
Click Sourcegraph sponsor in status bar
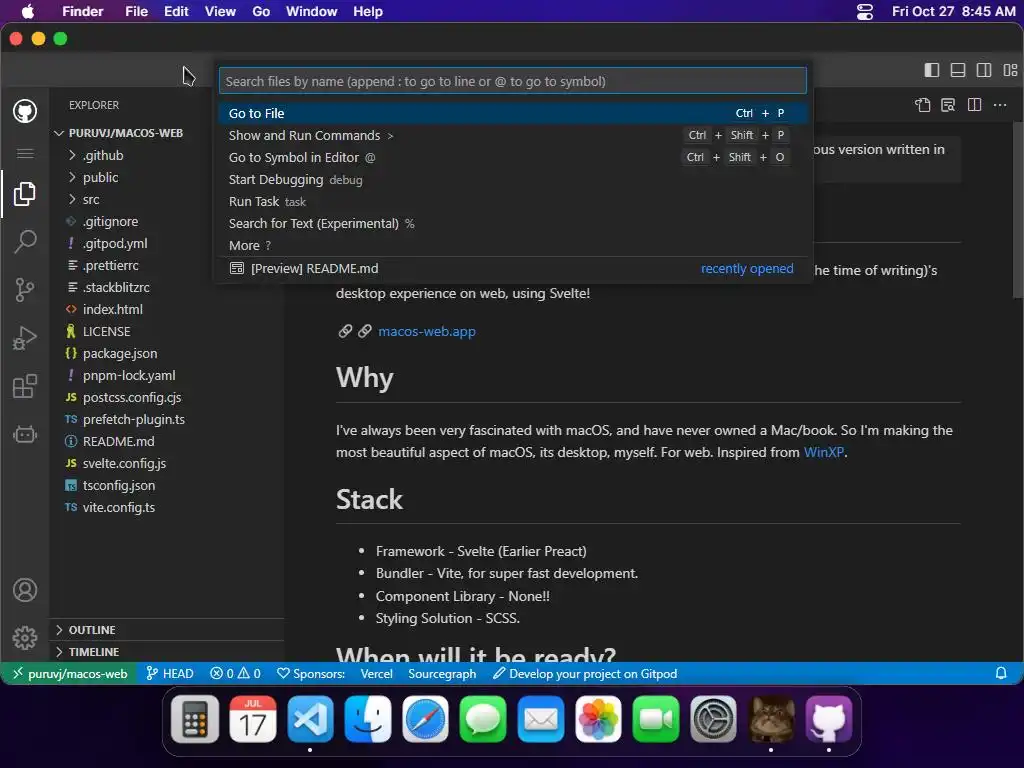tap(442, 673)
